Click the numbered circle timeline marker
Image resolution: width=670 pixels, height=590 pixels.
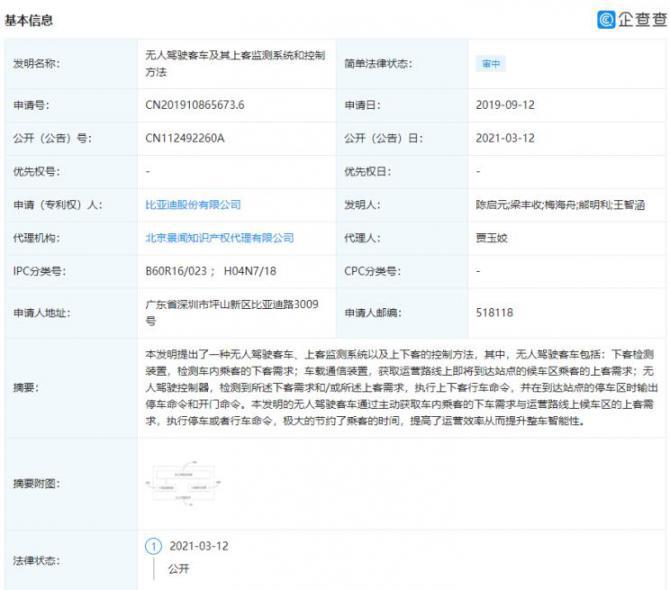[x=153, y=546]
